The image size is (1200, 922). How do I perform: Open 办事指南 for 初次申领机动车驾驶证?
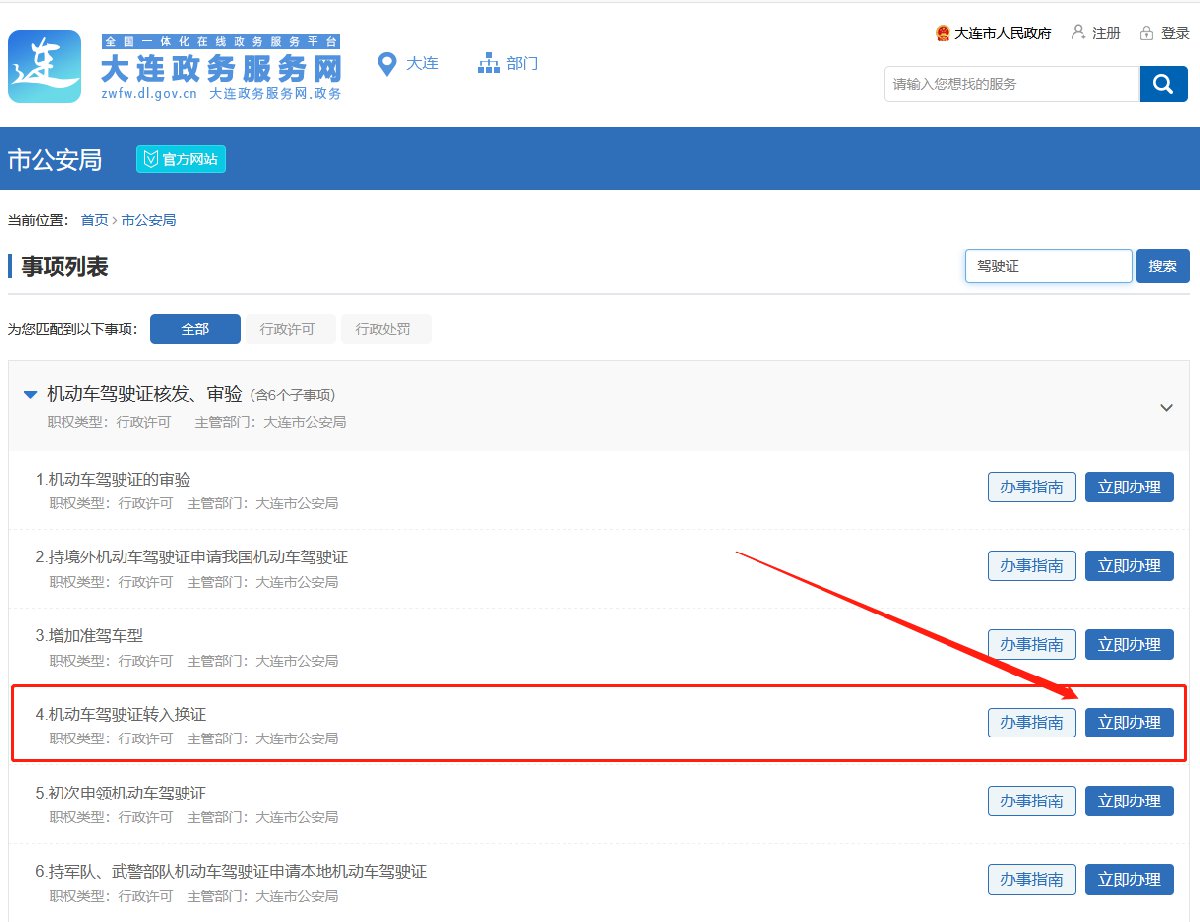click(1032, 800)
